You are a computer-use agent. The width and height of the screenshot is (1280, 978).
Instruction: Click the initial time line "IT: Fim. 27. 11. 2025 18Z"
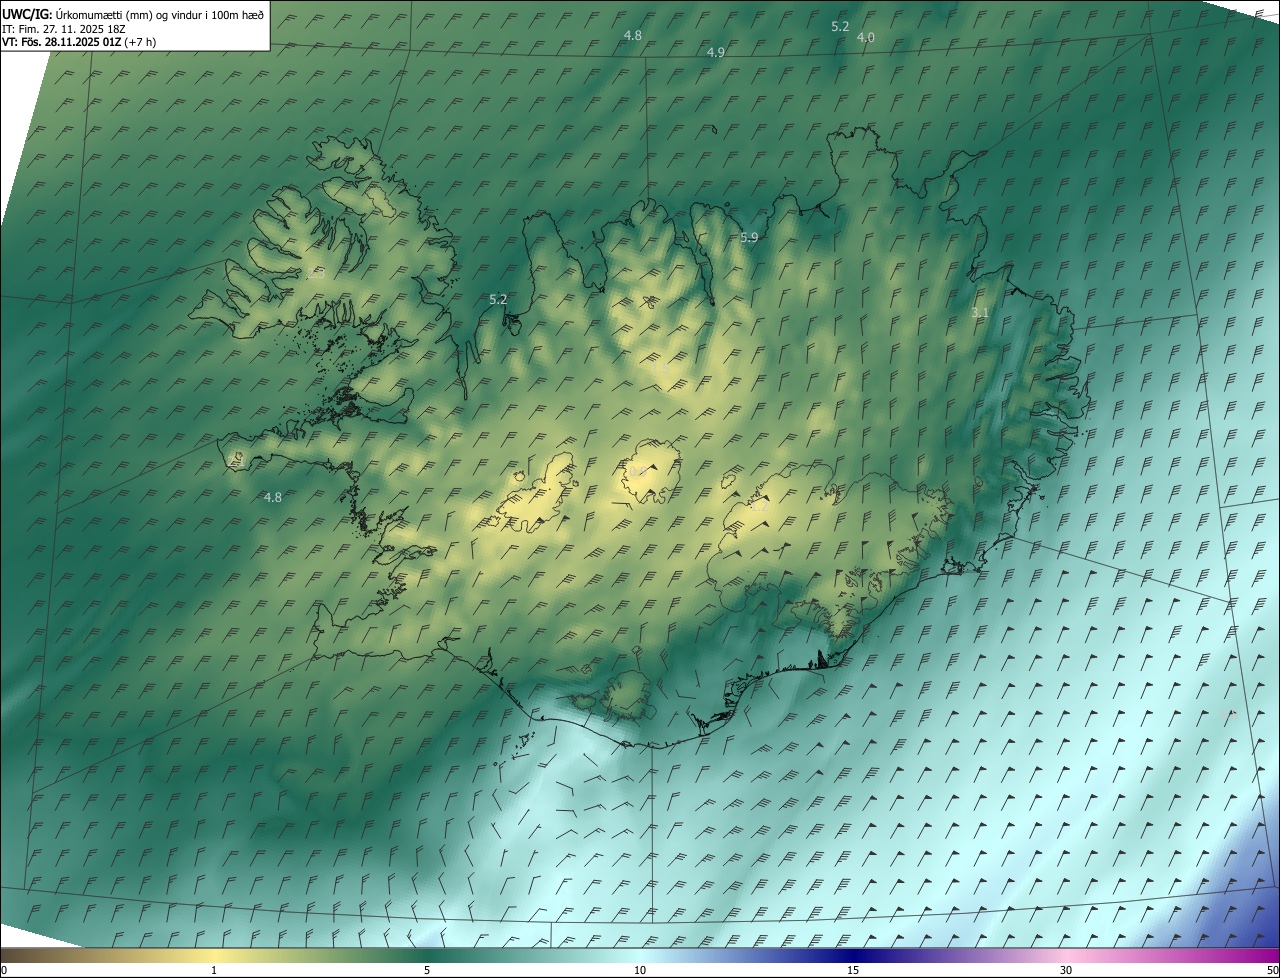click(x=63, y=29)
